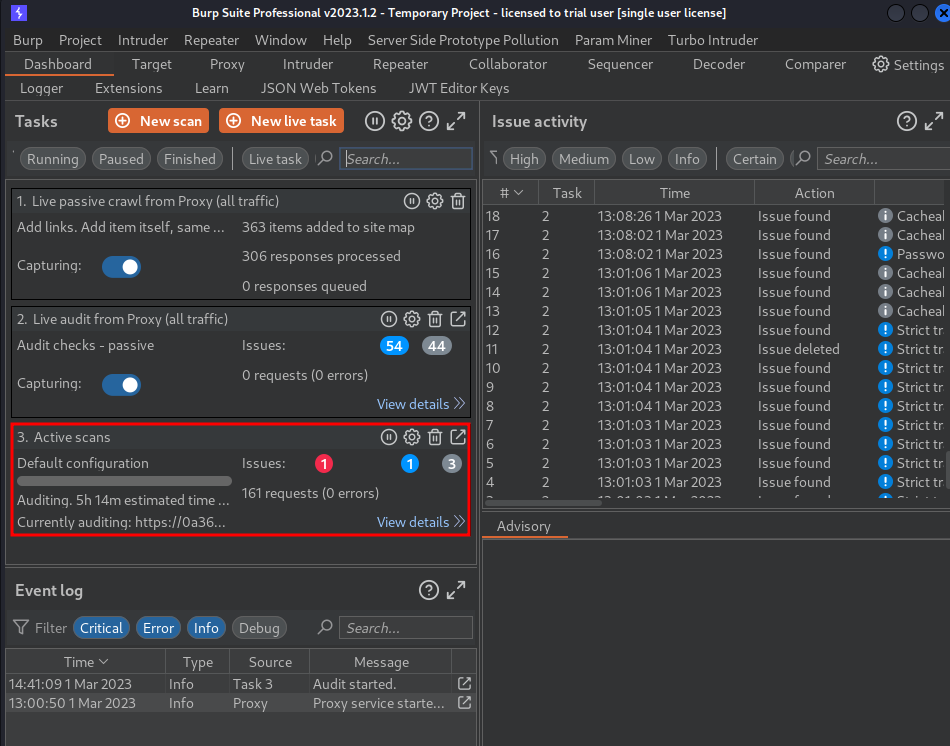Delete the Active scans task
The height and width of the screenshot is (746, 950).
tap(435, 437)
